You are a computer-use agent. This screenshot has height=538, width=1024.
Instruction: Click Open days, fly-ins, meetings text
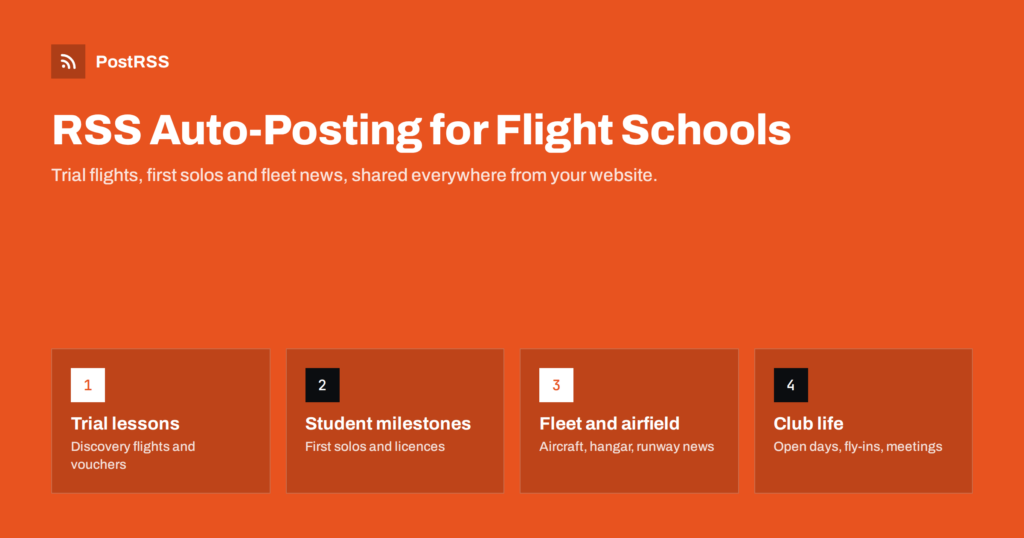857,447
